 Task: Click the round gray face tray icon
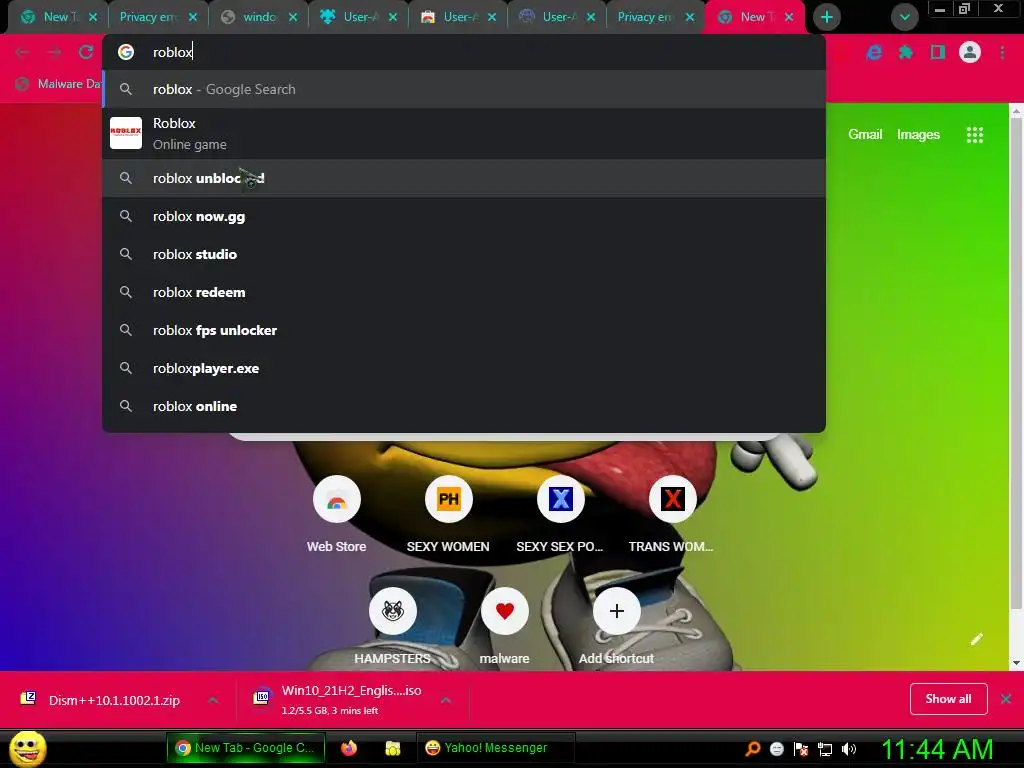pos(776,749)
